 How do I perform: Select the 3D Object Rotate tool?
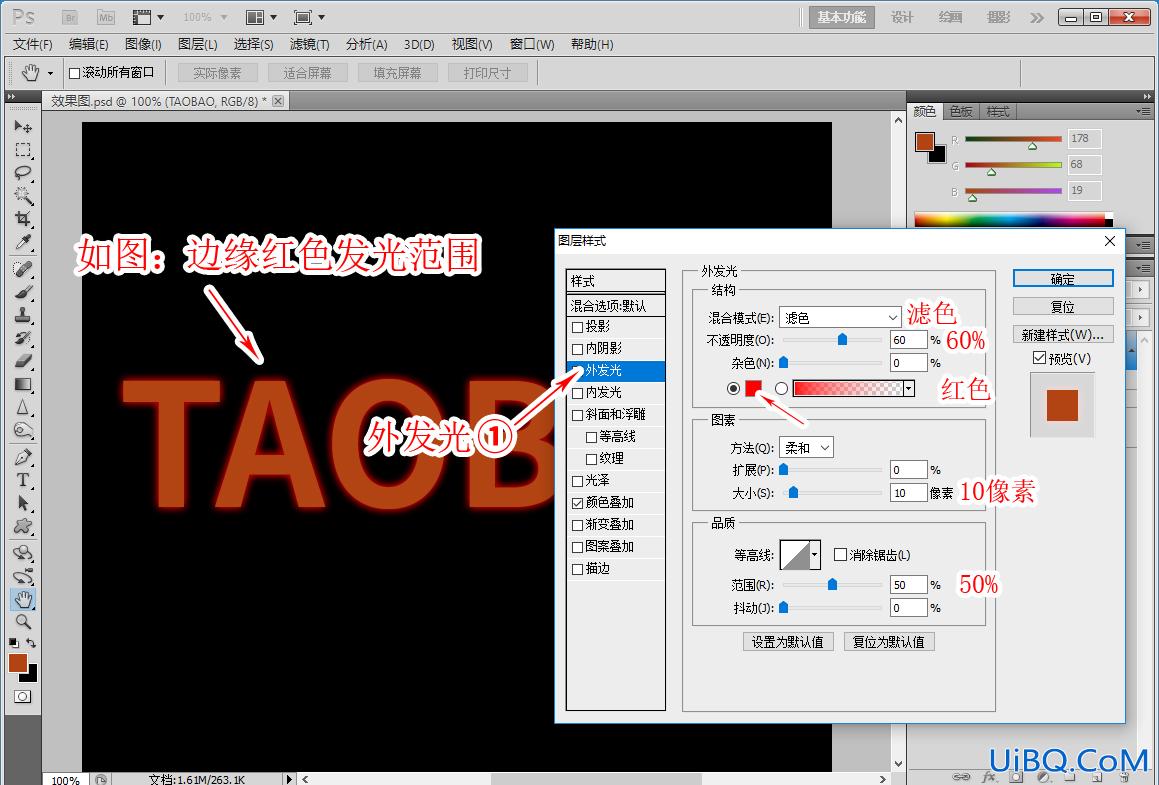(23, 553)
